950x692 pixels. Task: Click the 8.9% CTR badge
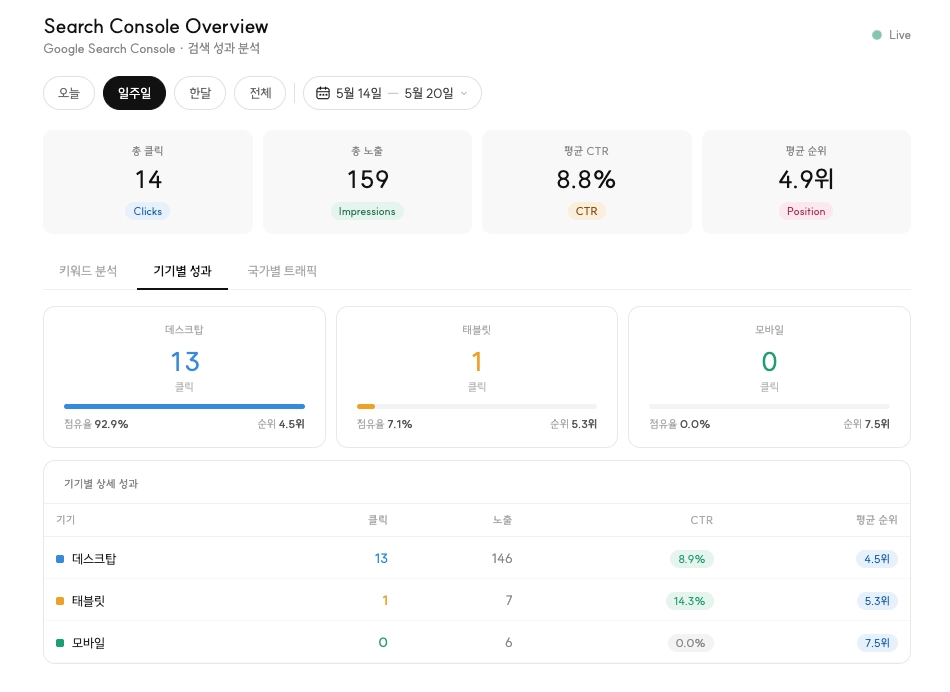[692, 559]
